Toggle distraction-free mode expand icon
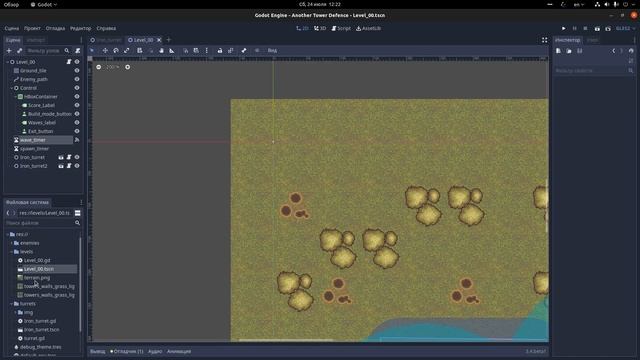The height and width of the screenshot is (360, 640). point(544,40)
